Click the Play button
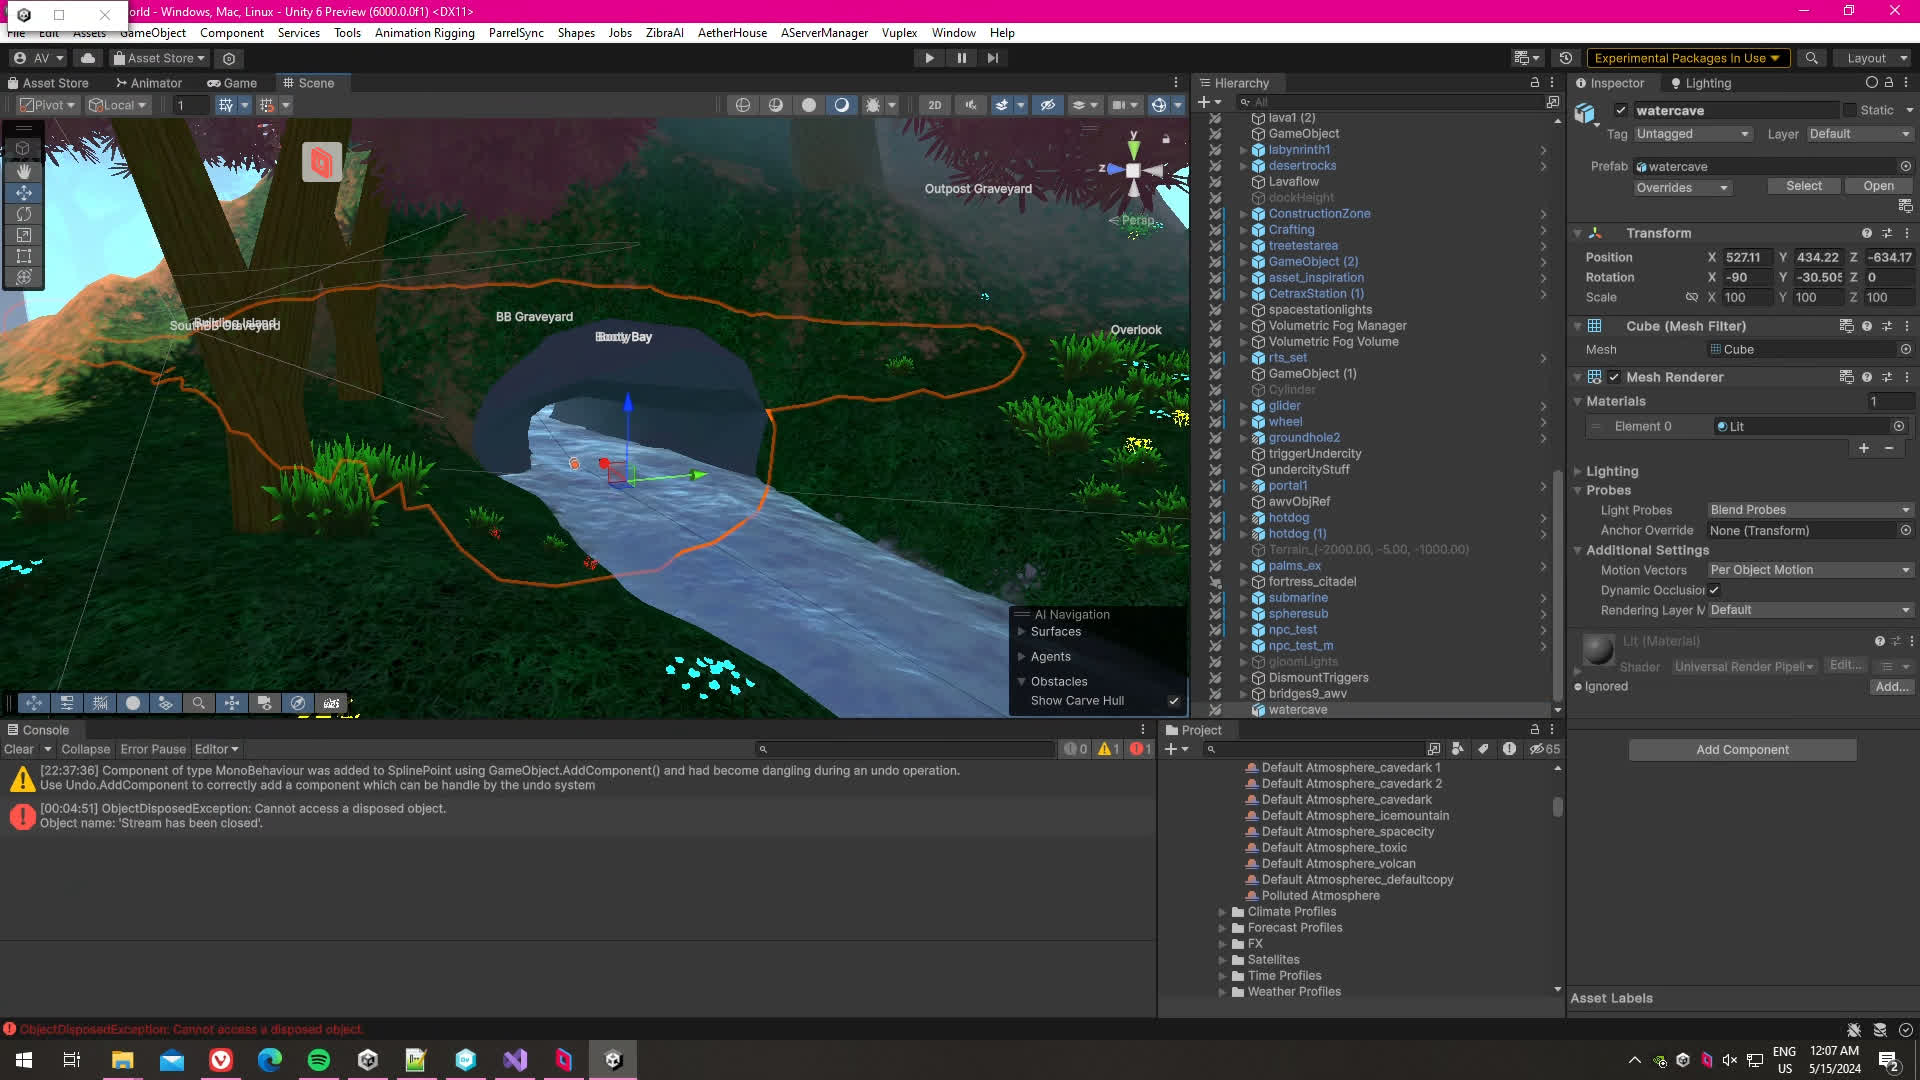The image size is (1920, 1080). (929, 58)
